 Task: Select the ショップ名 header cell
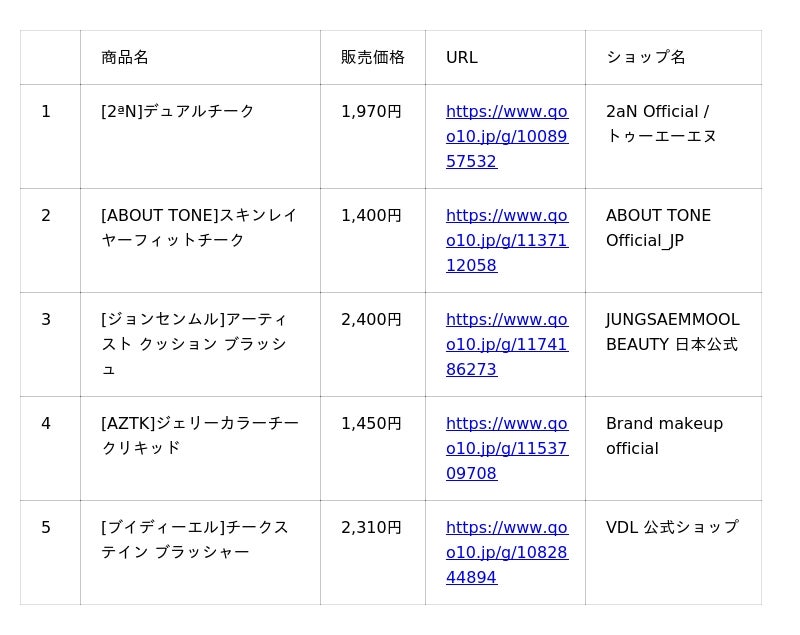tap(645, 57)
